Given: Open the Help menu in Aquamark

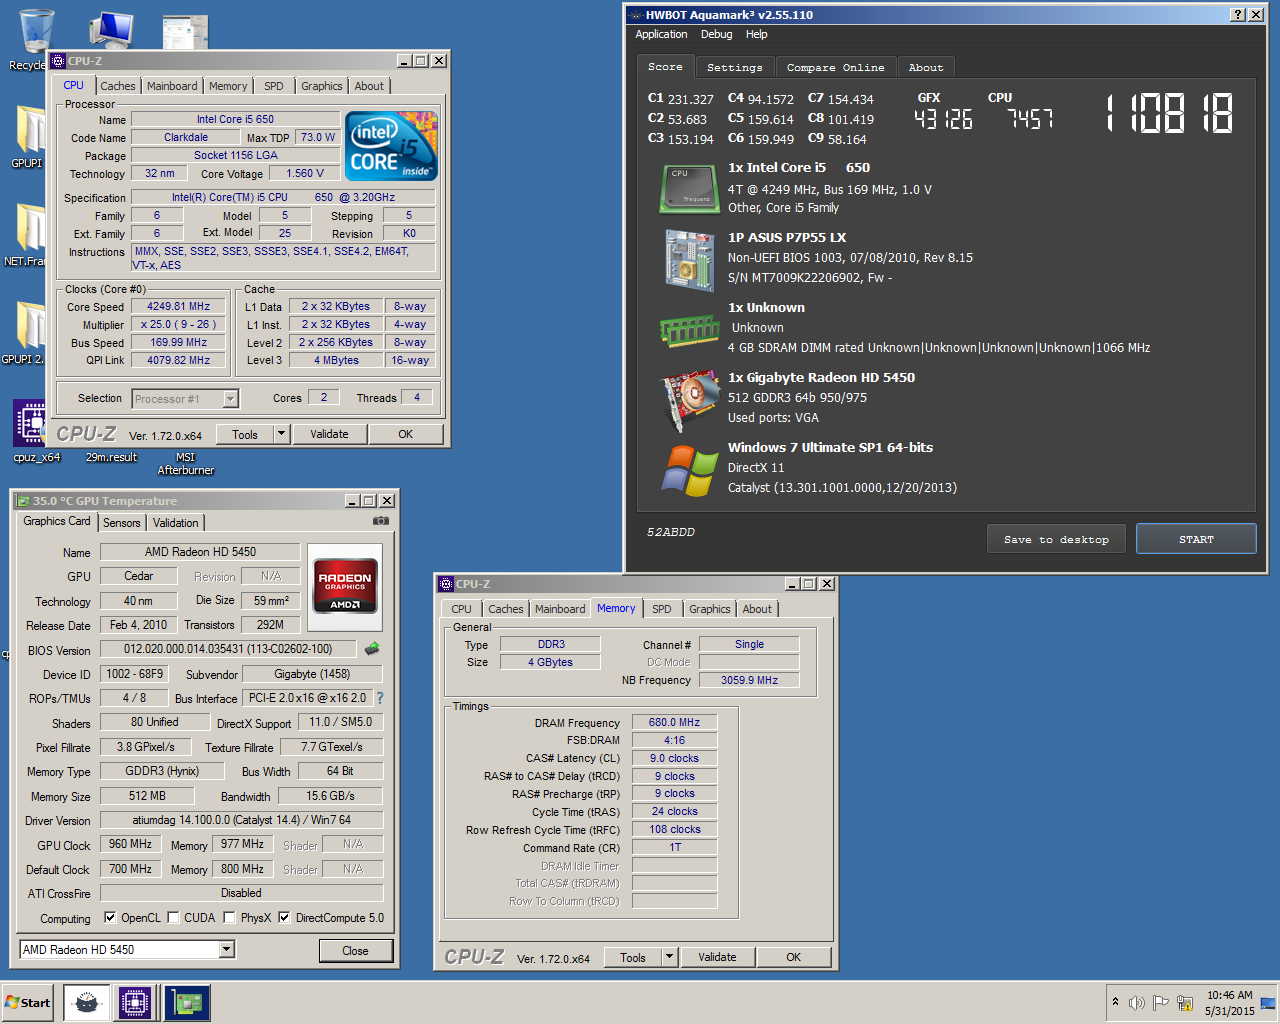Looking at the screenshot, I should 757,34.
